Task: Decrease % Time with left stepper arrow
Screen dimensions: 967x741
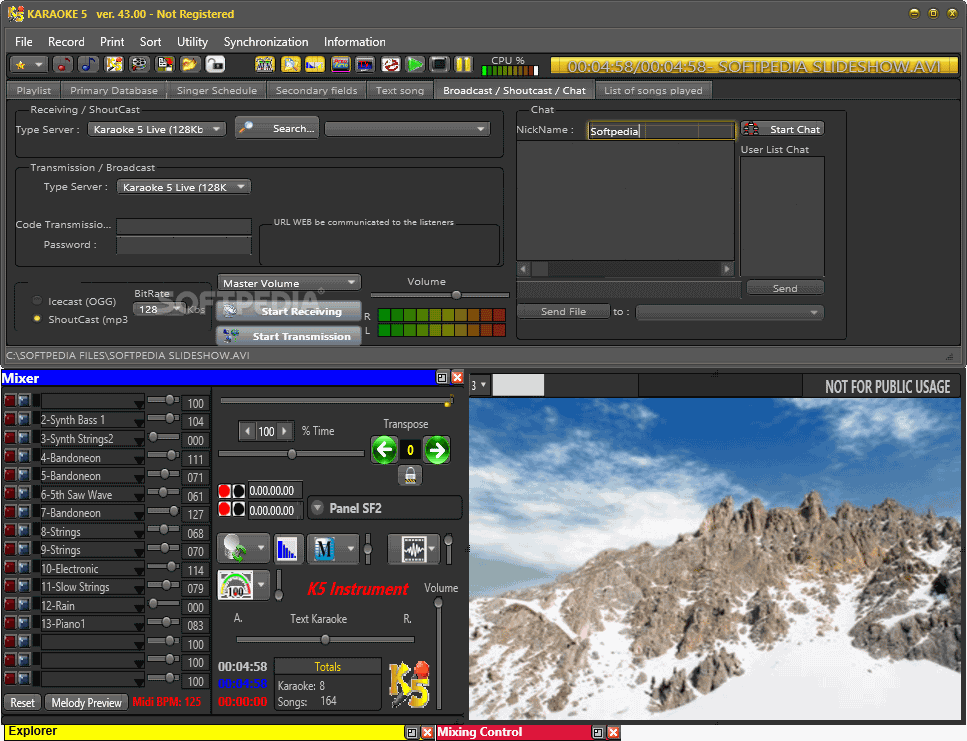Action: tap(248, 431)
